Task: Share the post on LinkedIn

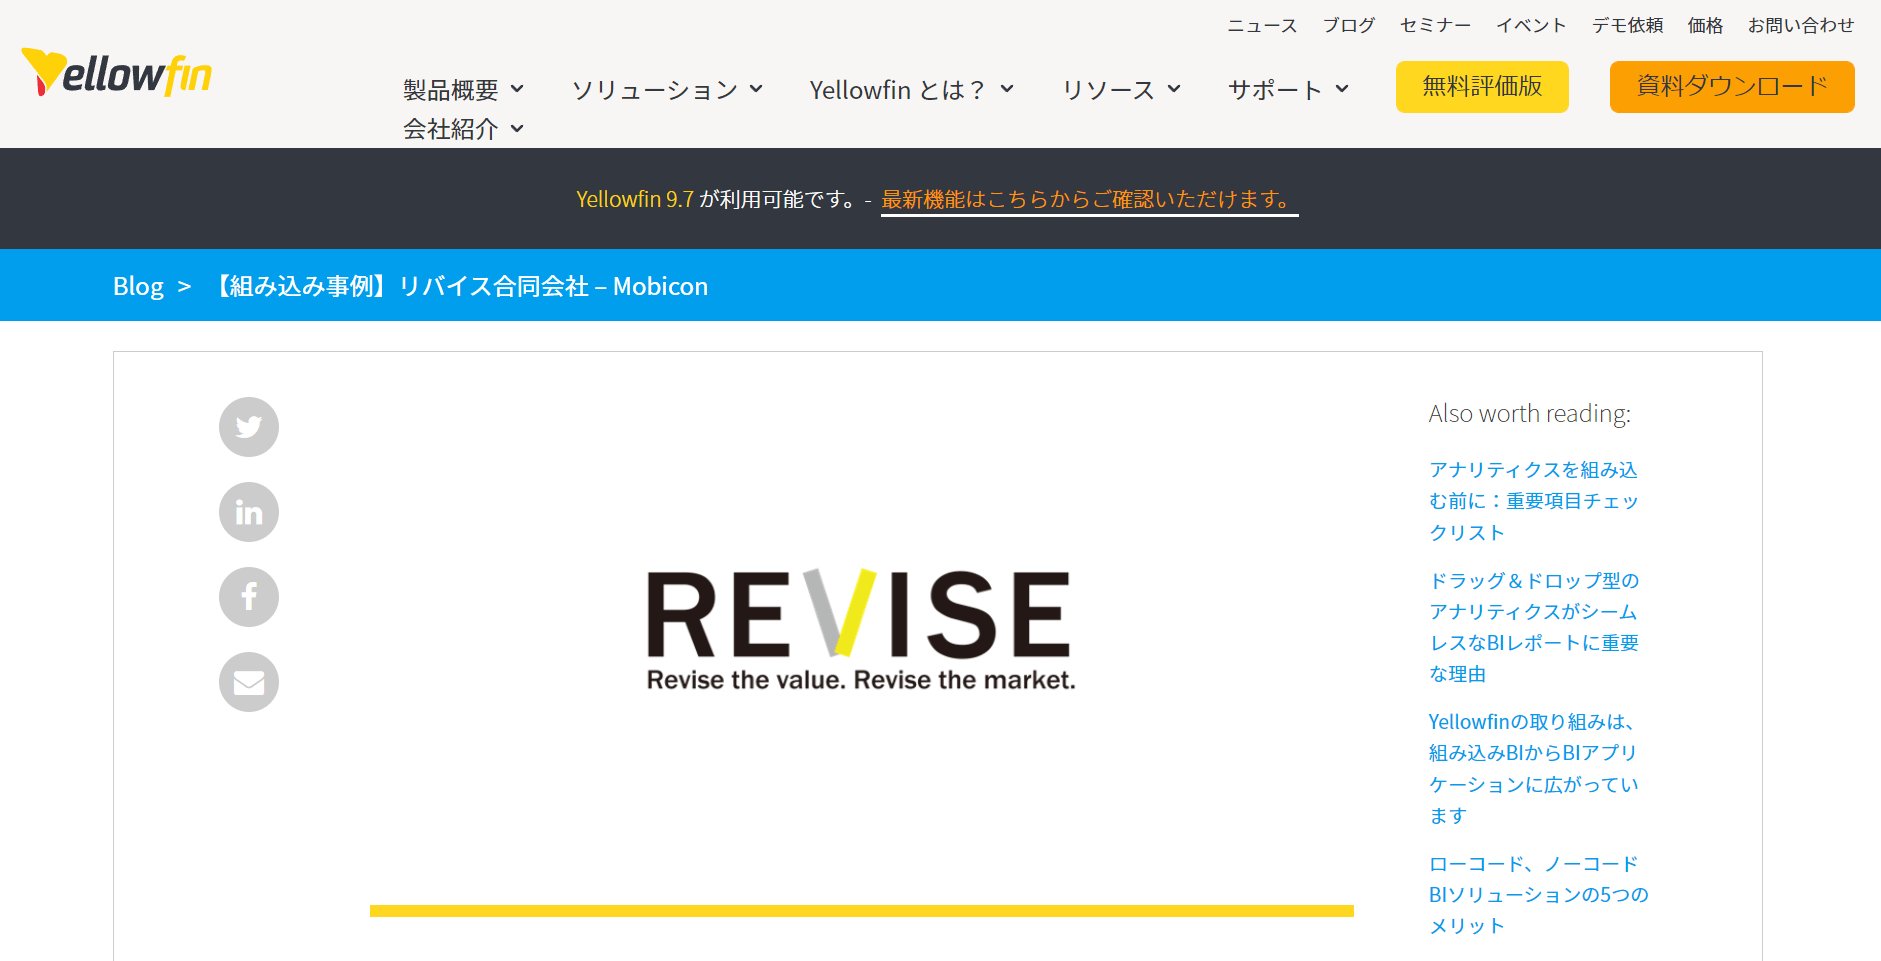Action: 249,512
